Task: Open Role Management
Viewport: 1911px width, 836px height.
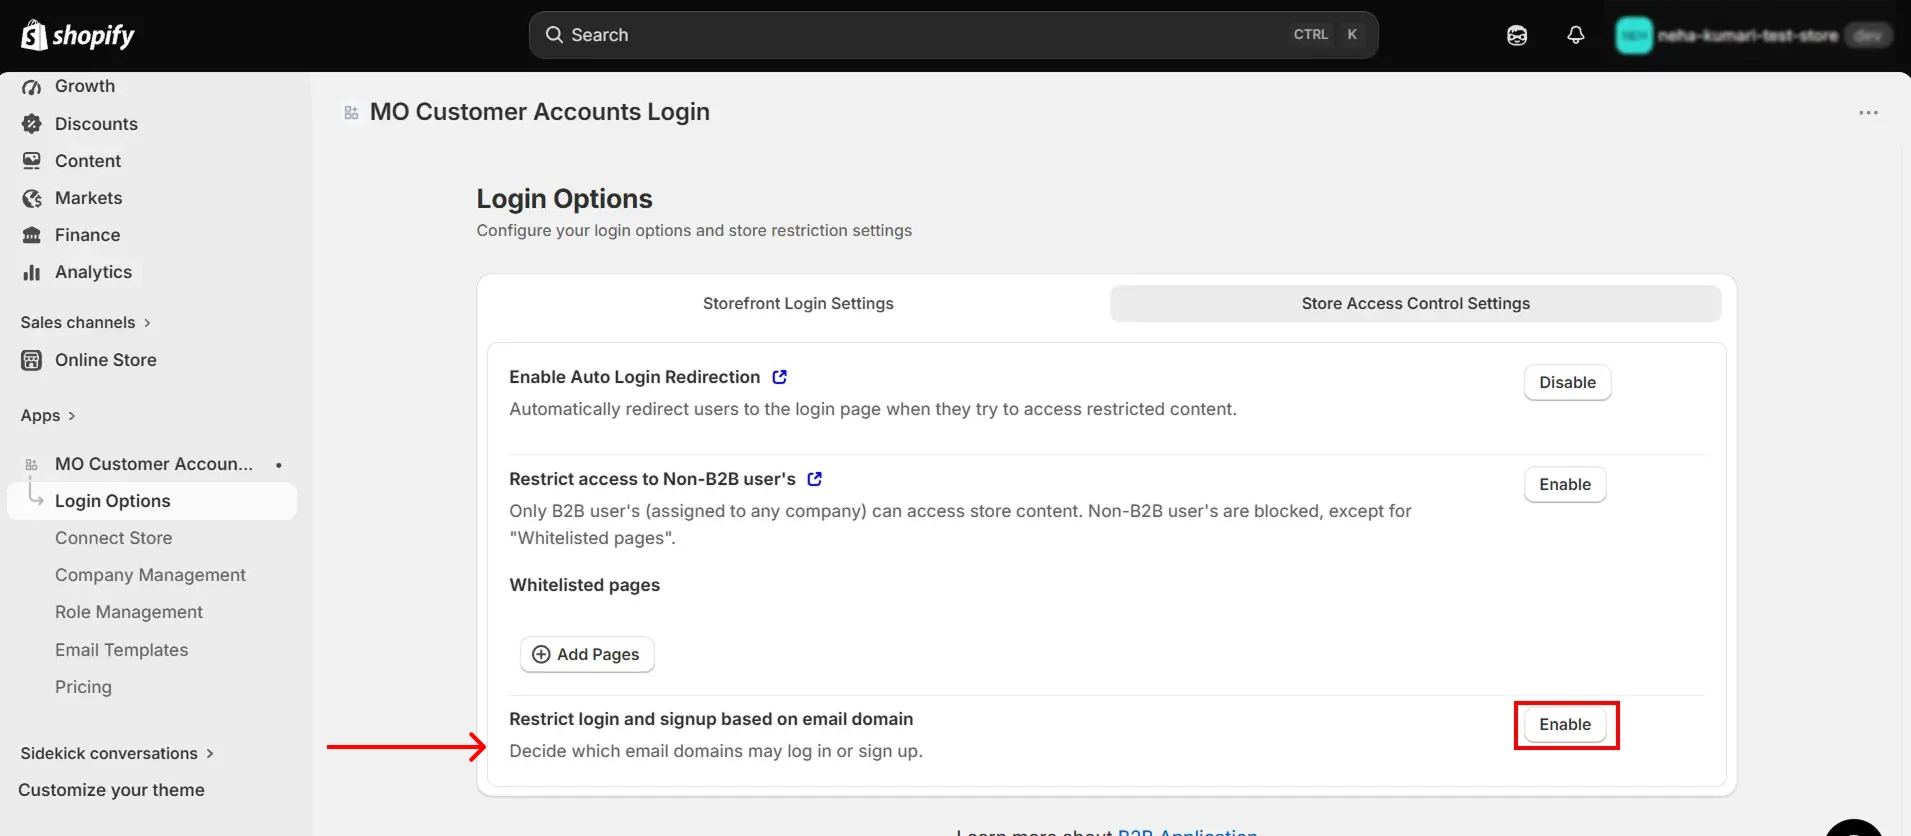Action: [x=129, y=612]
